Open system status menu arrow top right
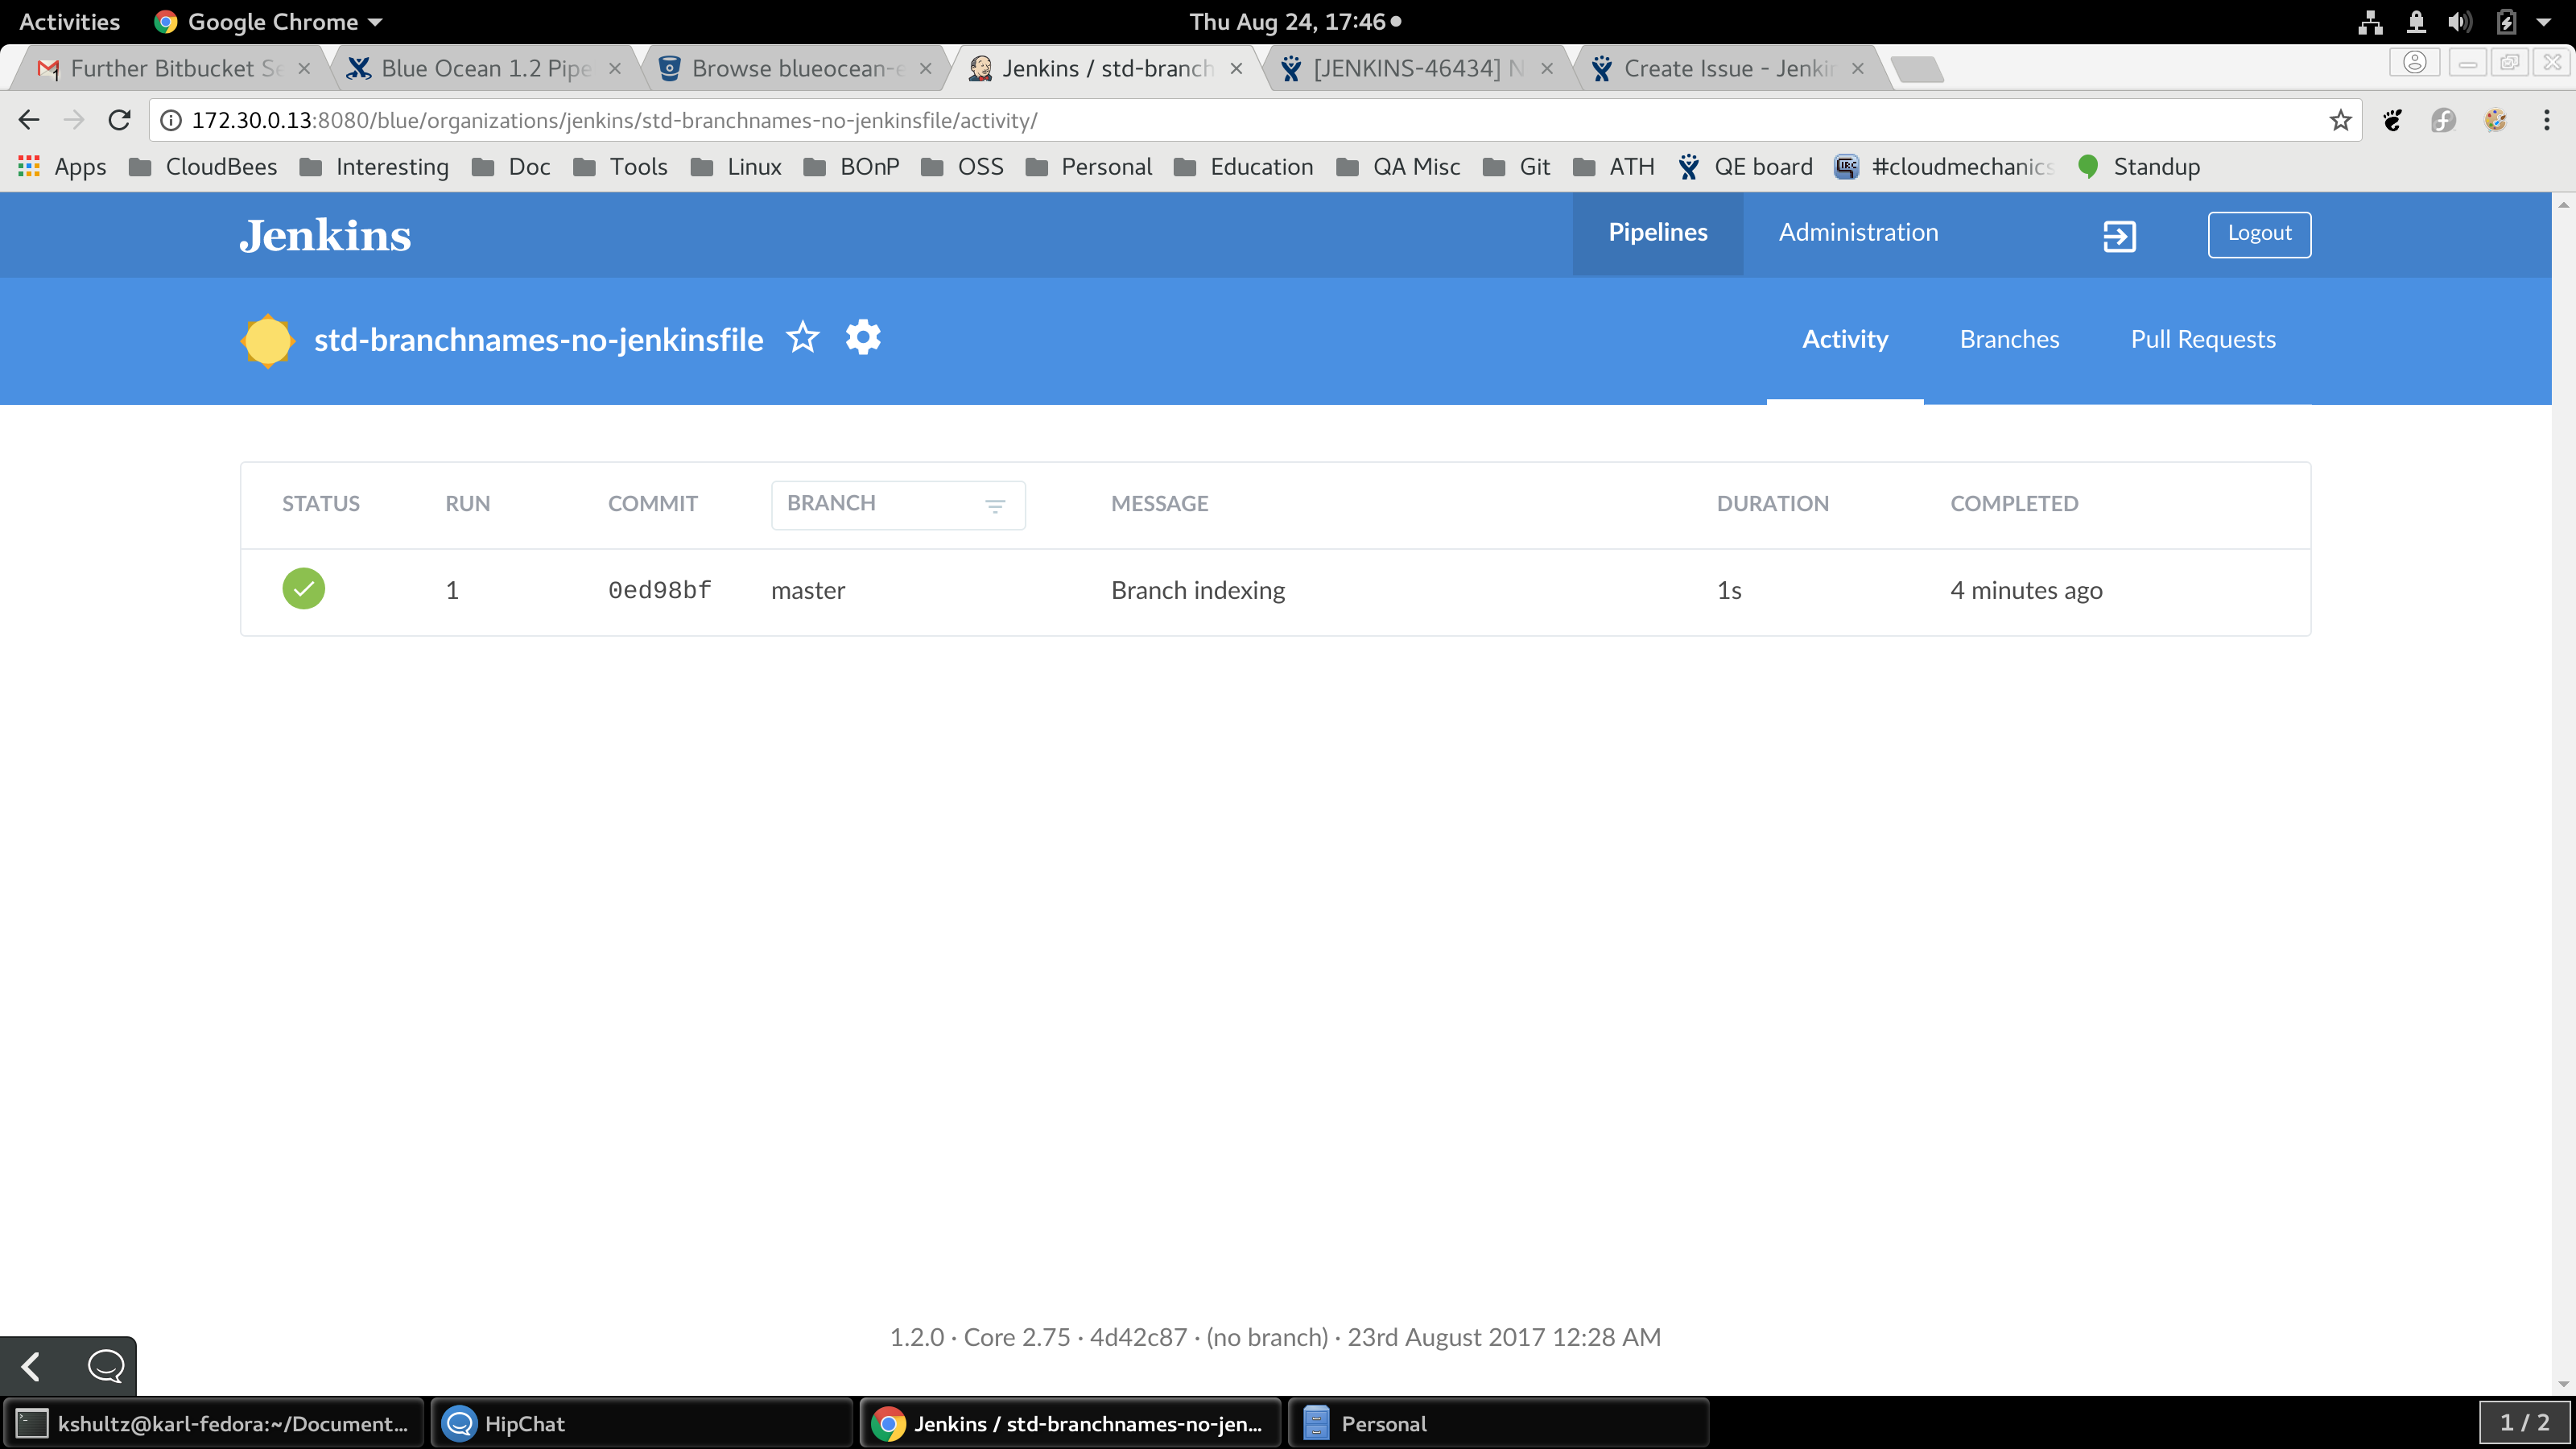 2543,21
